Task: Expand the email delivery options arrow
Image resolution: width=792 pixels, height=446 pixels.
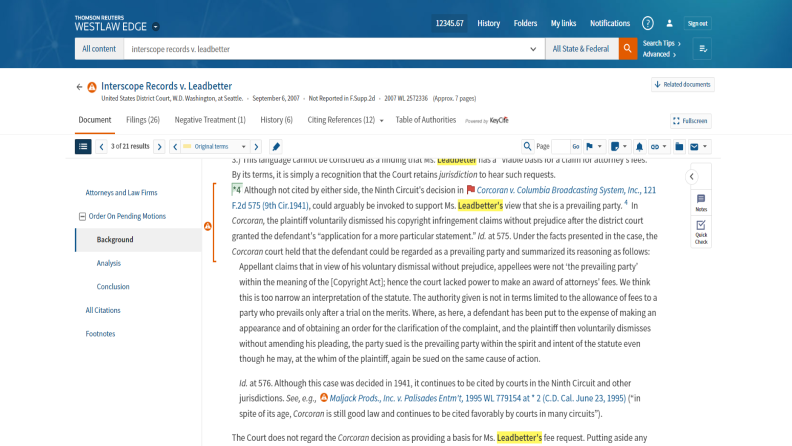Action: 705,146
